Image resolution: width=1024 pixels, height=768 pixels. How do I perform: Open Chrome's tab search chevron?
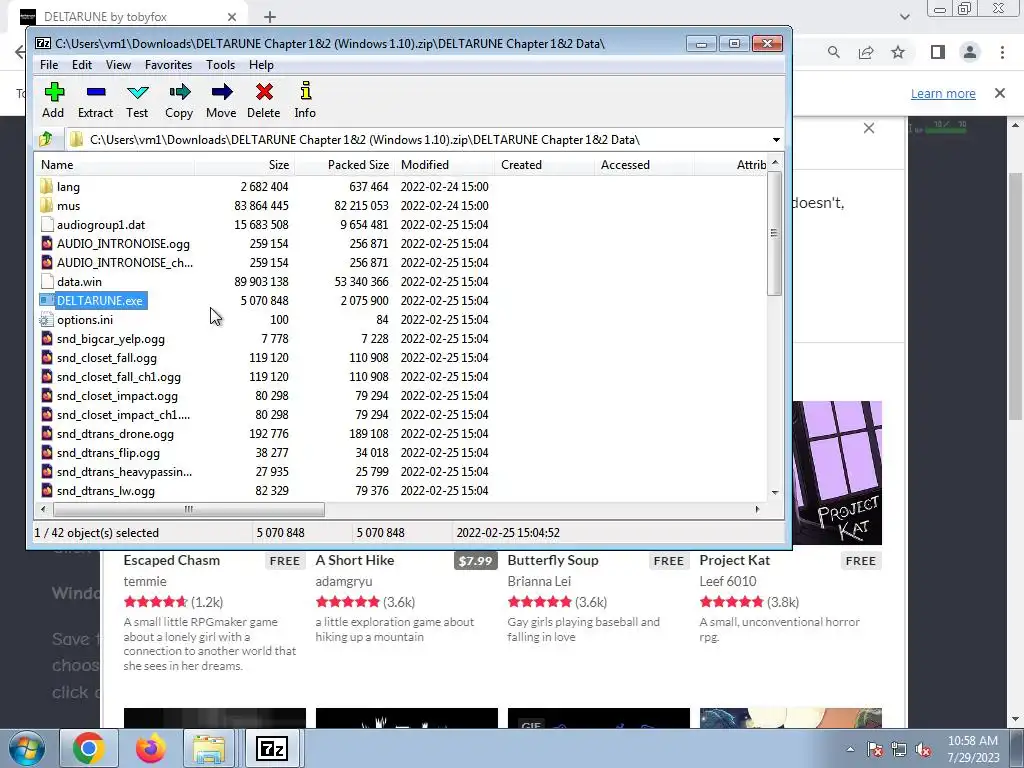pyautogui.click(x=904, y=17)
